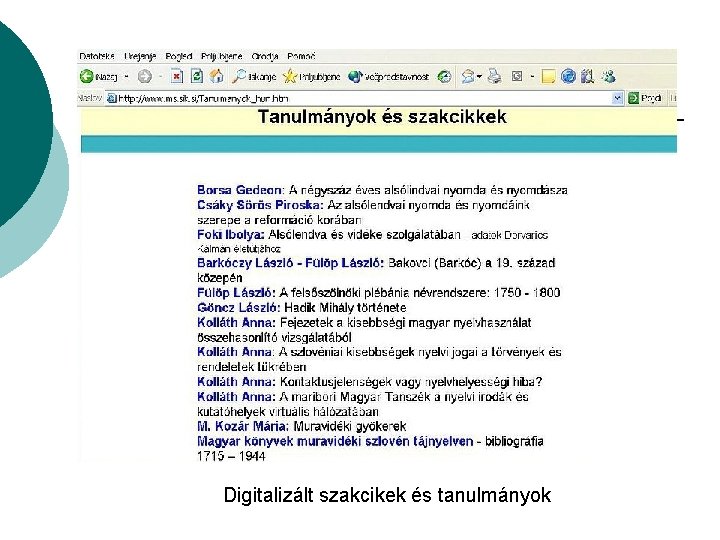Image resolution: width=720 pixels, height=540 pixels.
Task: Click the yellow note toolbar icon
Action: click(x=548, y=76)
